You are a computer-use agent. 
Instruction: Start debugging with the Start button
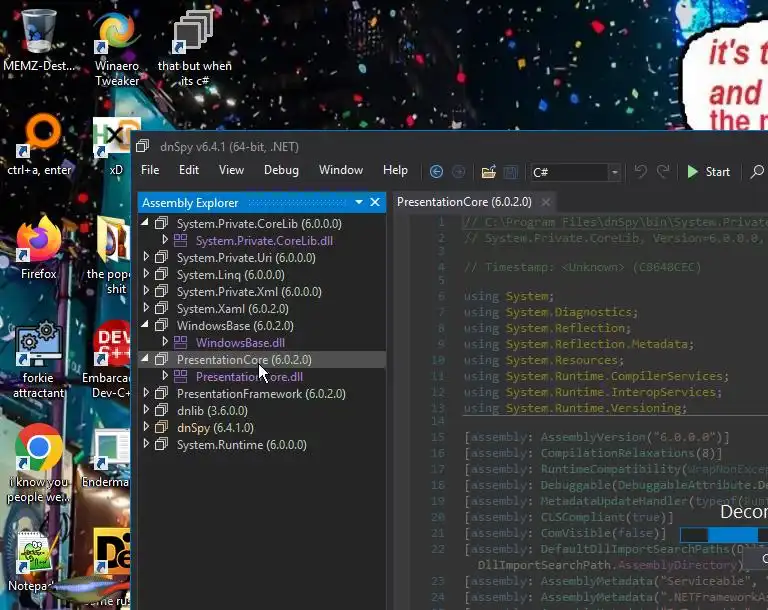click(708, 171)
